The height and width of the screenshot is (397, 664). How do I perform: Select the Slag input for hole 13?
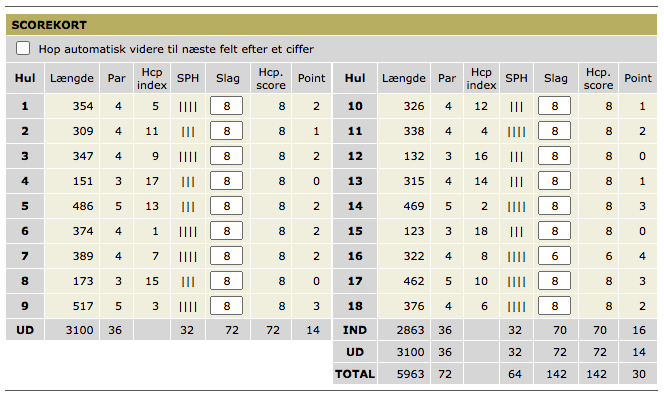pos(554,181)
